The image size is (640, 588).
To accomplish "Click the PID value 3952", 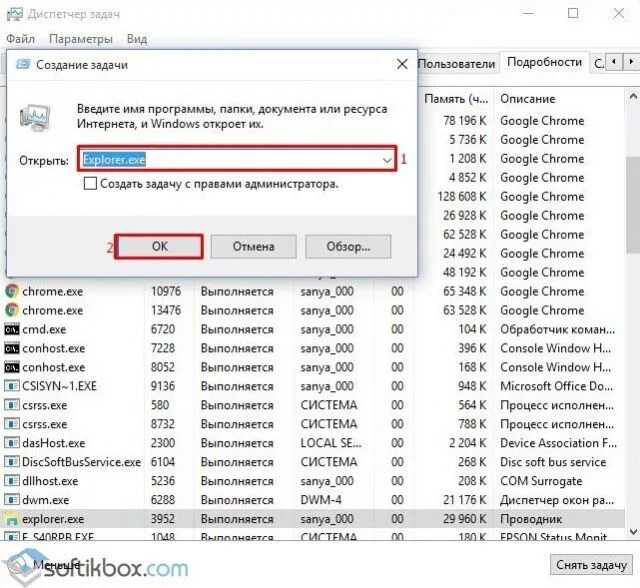I will [x=163, y=519].
